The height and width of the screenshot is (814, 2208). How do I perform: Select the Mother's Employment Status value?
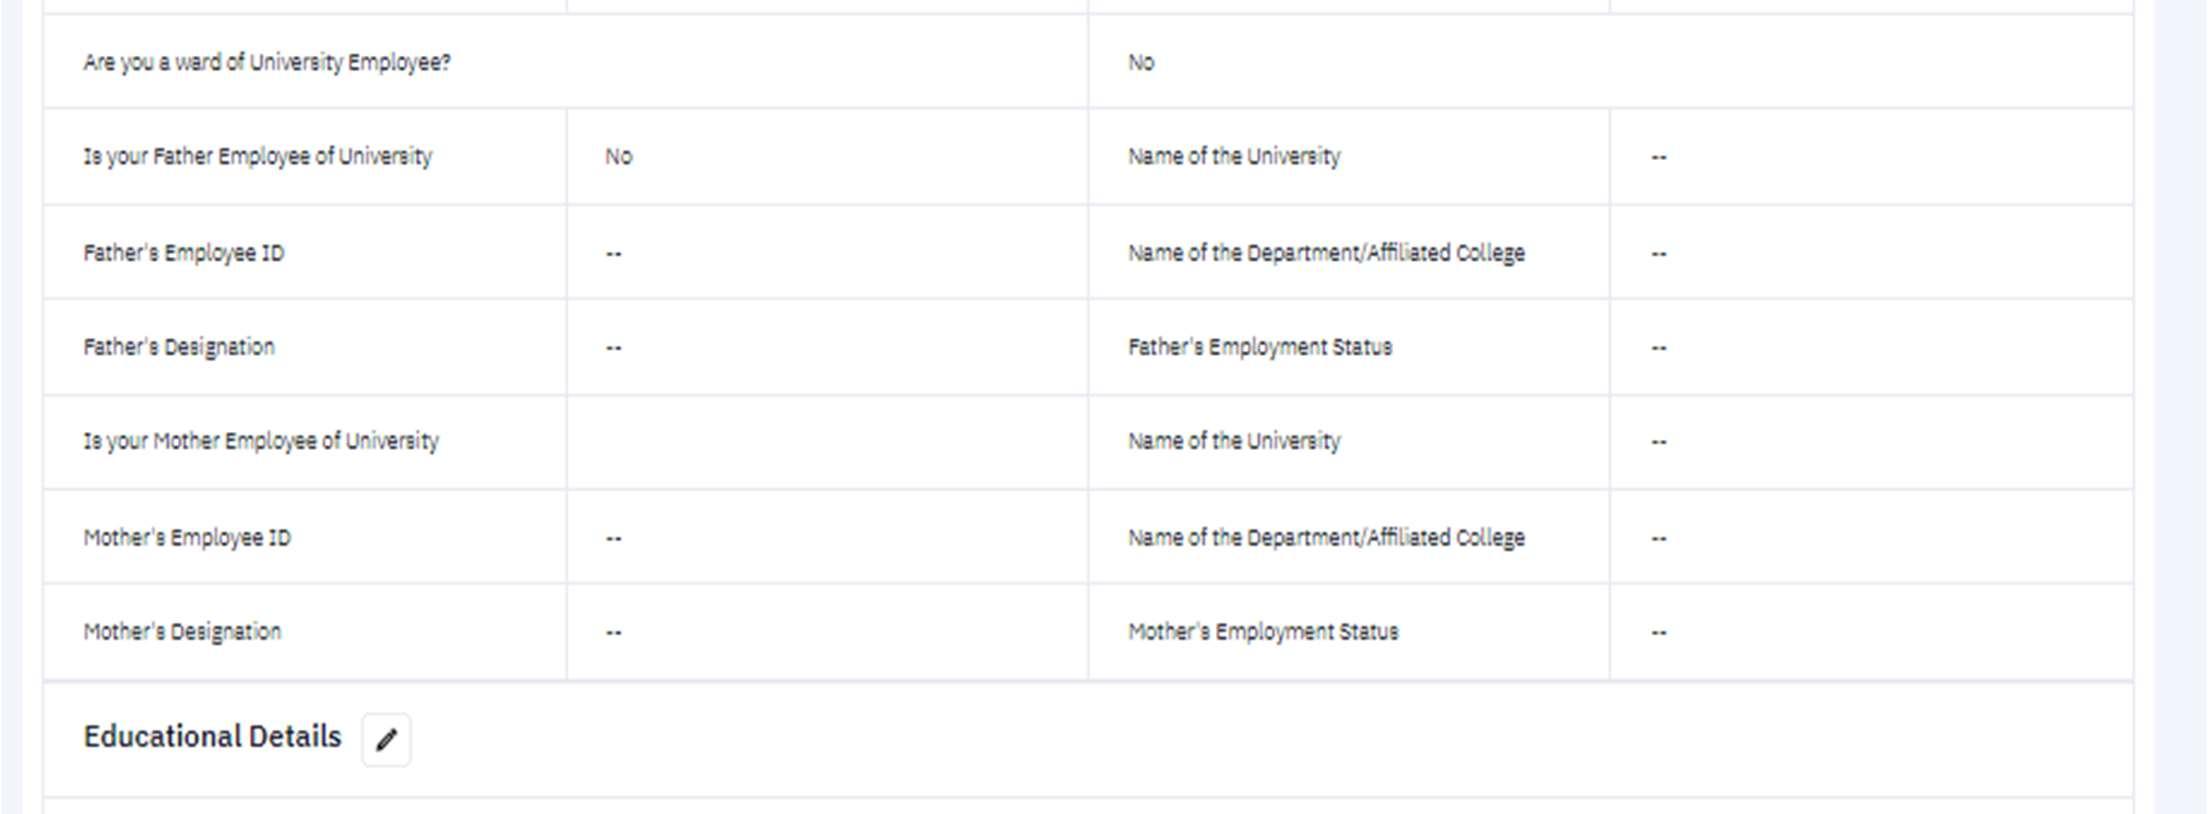coord(1659,633)
